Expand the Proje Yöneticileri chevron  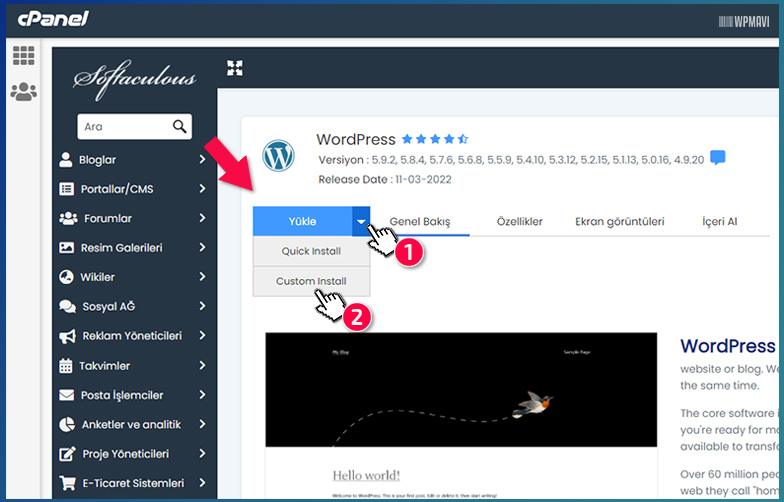(202, 454)
